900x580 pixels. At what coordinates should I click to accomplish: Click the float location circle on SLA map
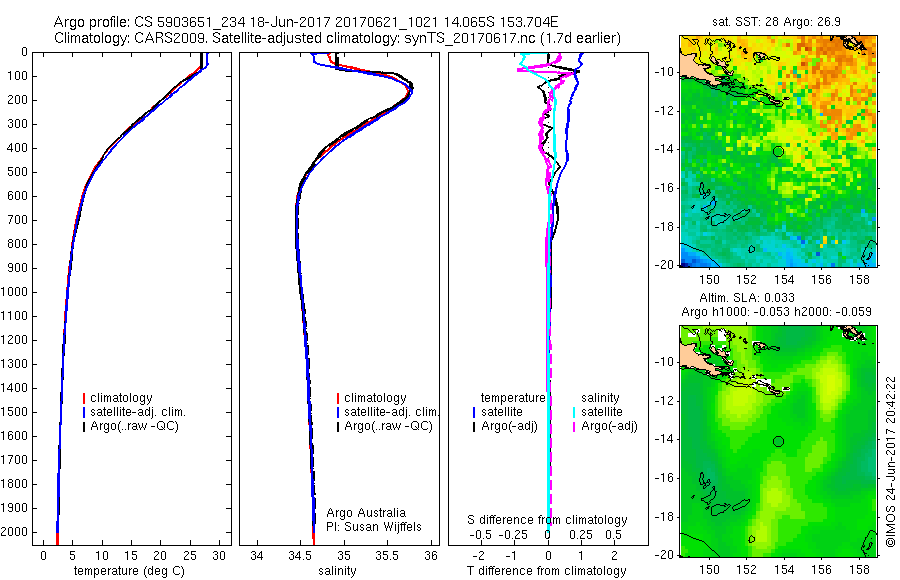pyautogui.click(x=778, y=442)
